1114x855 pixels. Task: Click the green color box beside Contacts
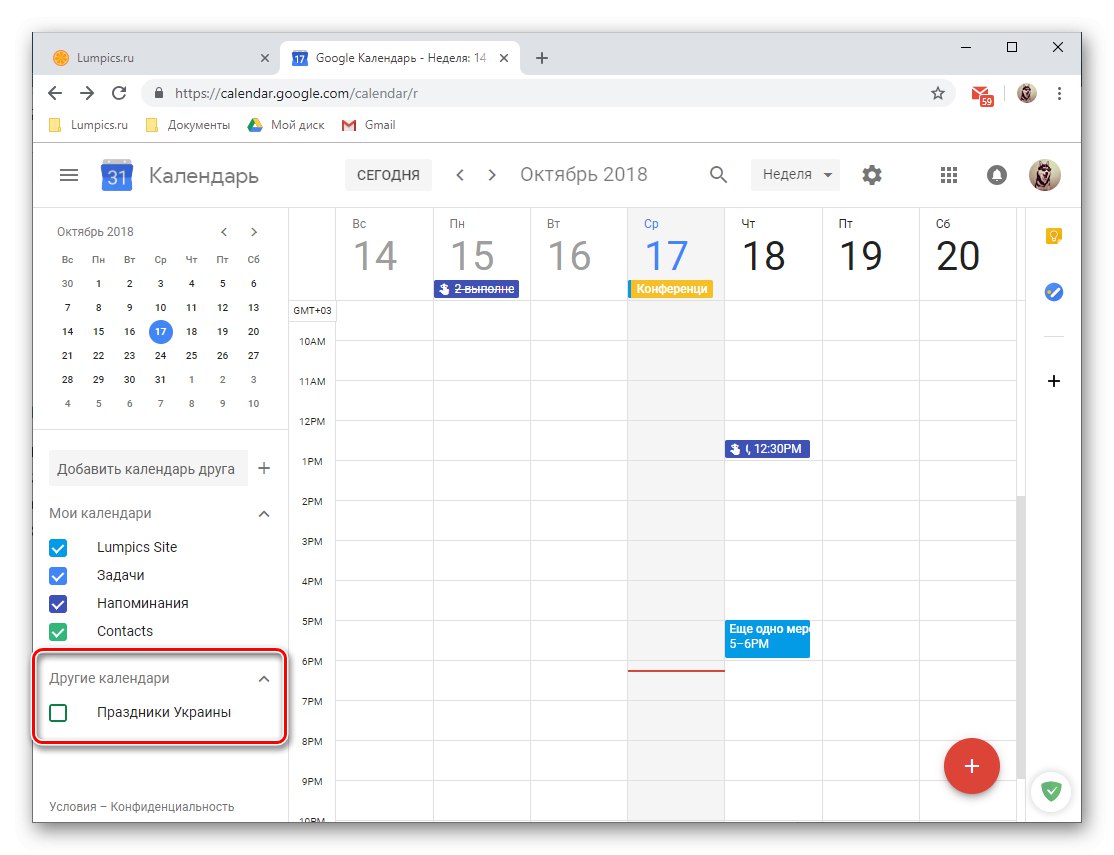pyautogui.click(x=57, y=631)
